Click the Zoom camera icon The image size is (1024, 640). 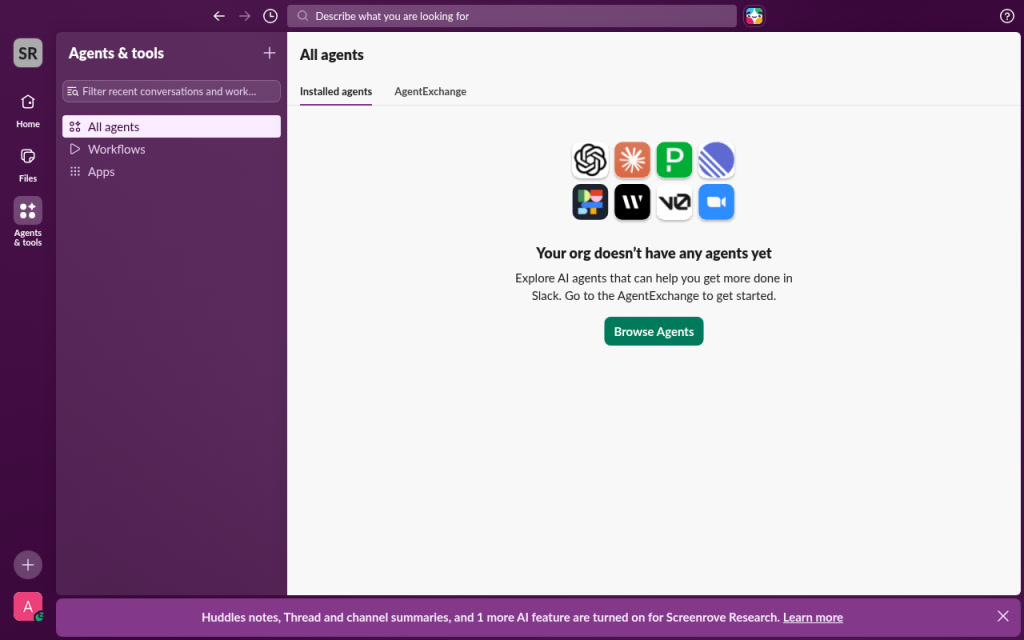point(716,202)
